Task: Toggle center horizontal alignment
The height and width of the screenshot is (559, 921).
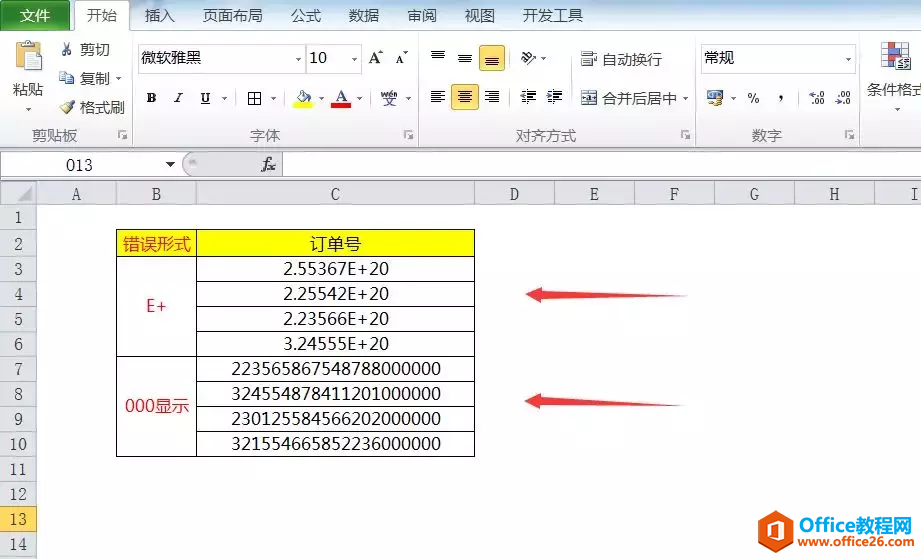Action: click(465, 97)
